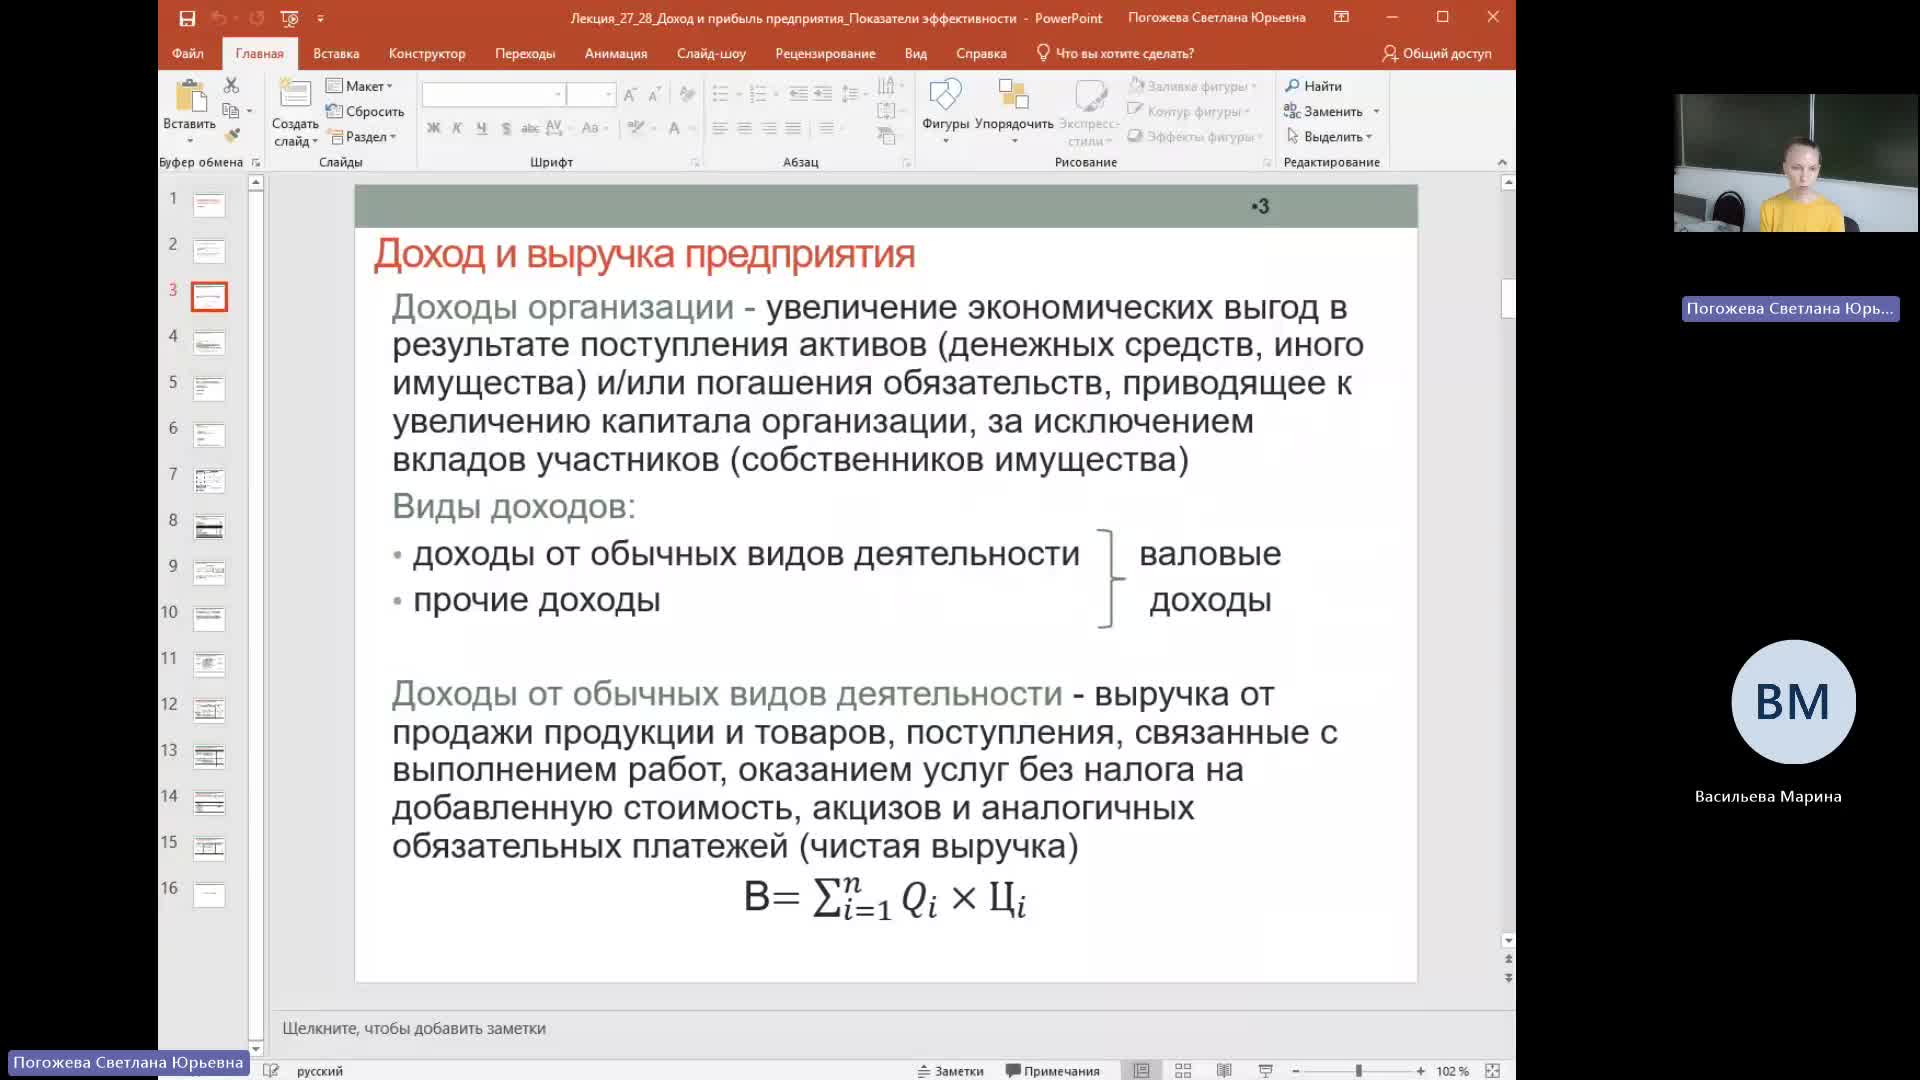Click the Cut scissors icon
The image size is (1920, 1080).
[231, 86]
